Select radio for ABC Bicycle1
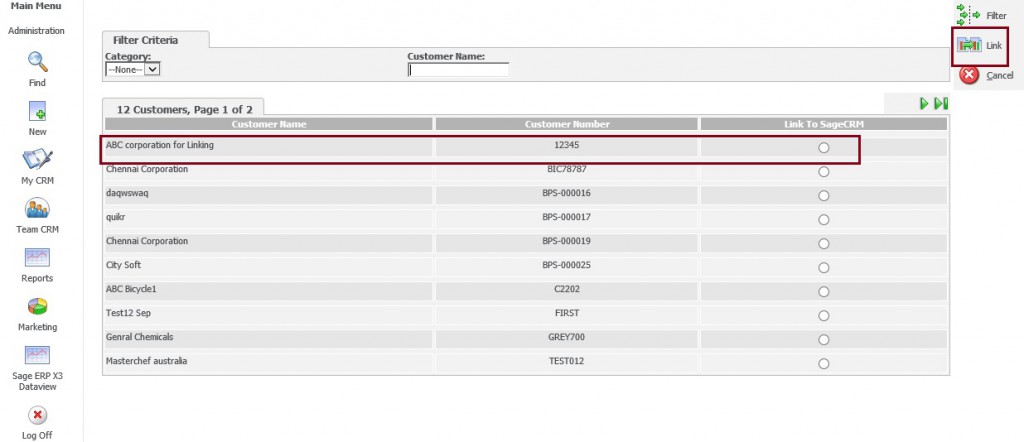1024x442 pixels. coord(824,292)
